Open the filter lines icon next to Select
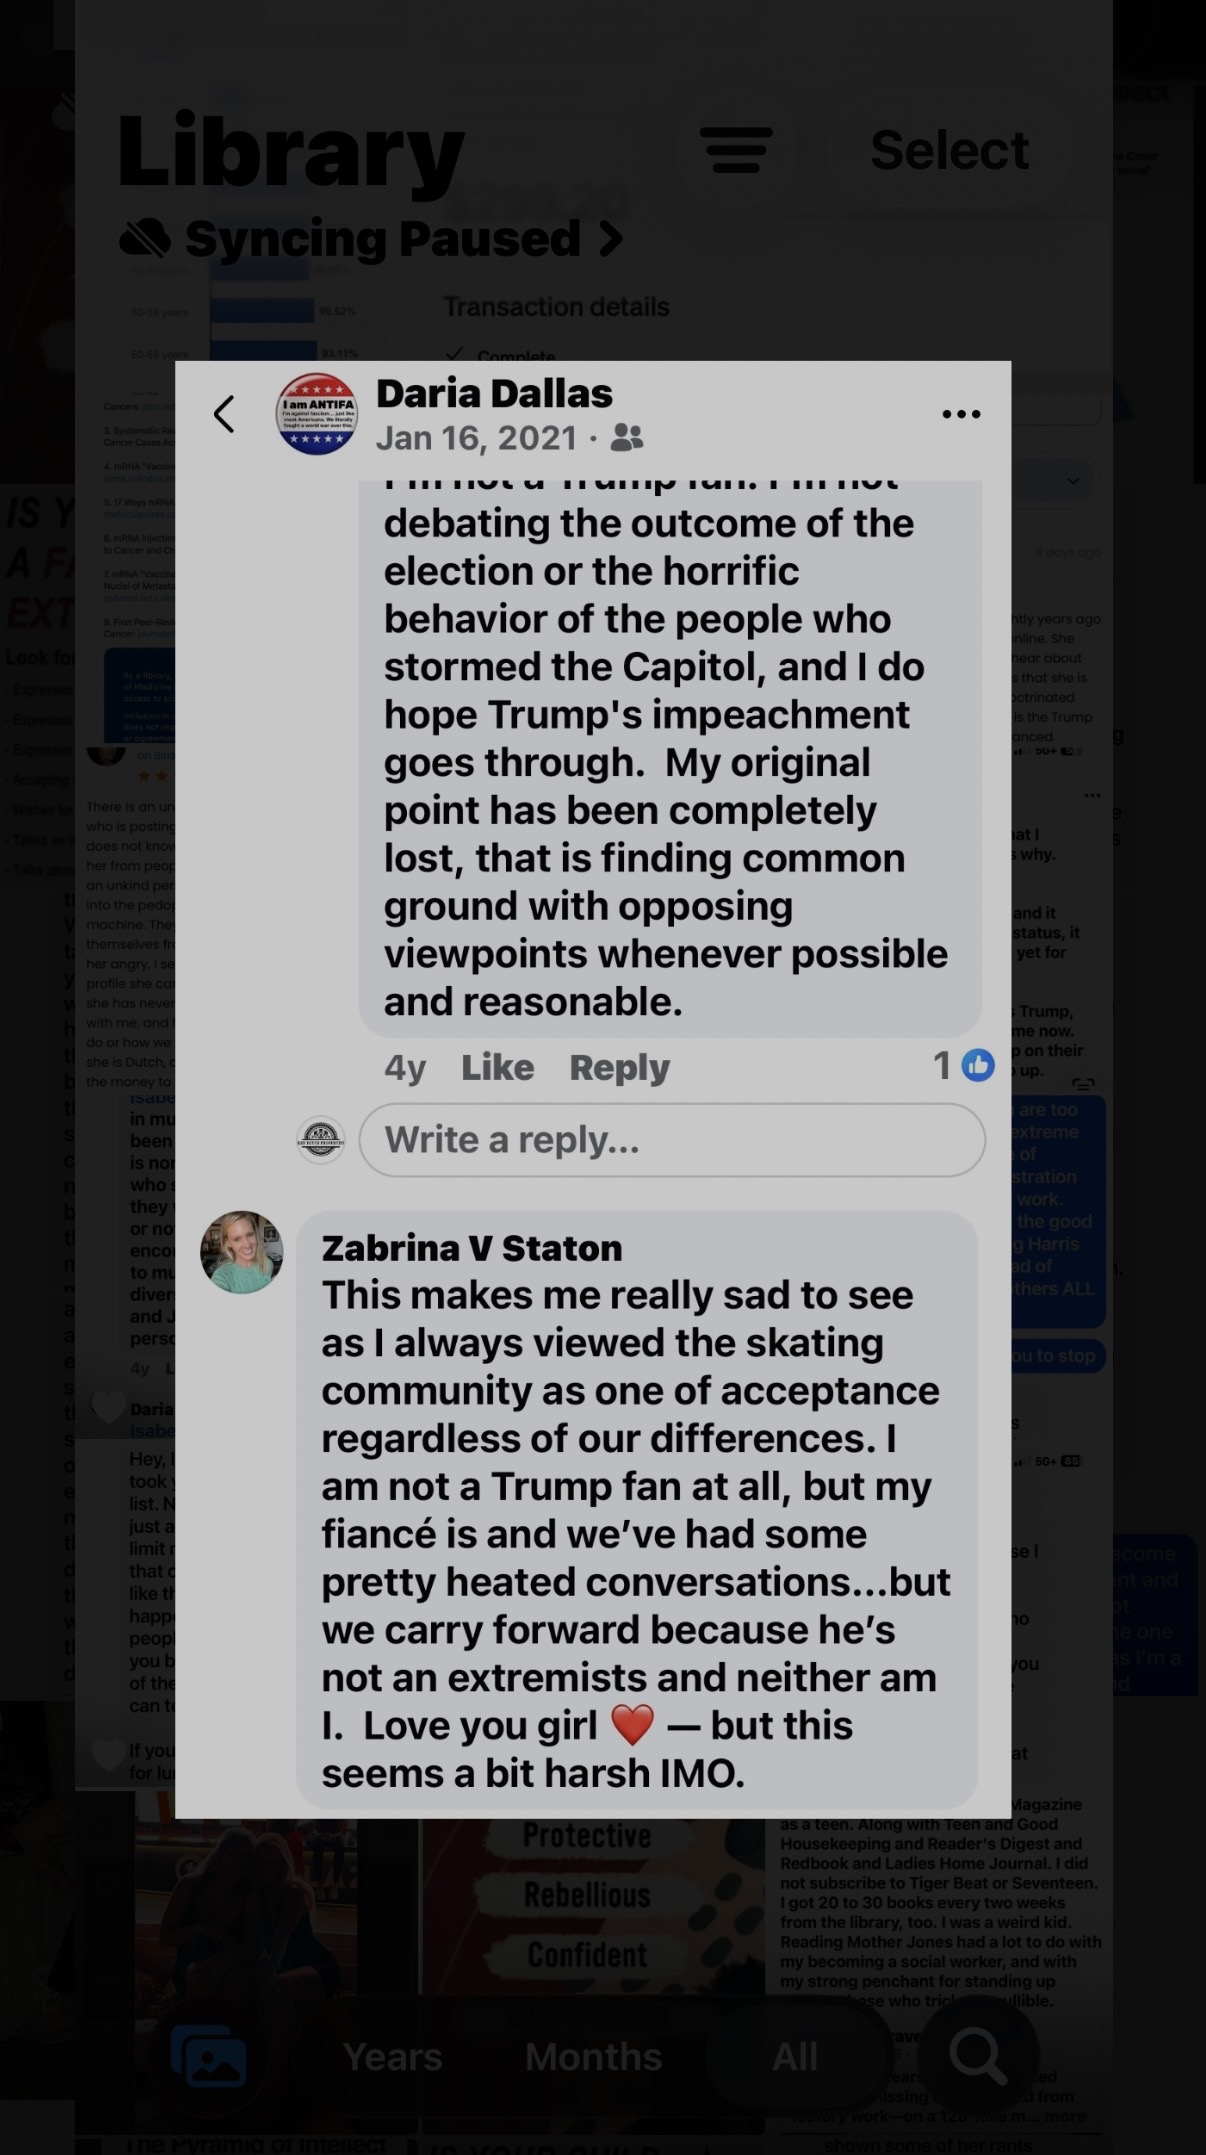This screenshot has width=1206, height=2155. coord(736,150)
